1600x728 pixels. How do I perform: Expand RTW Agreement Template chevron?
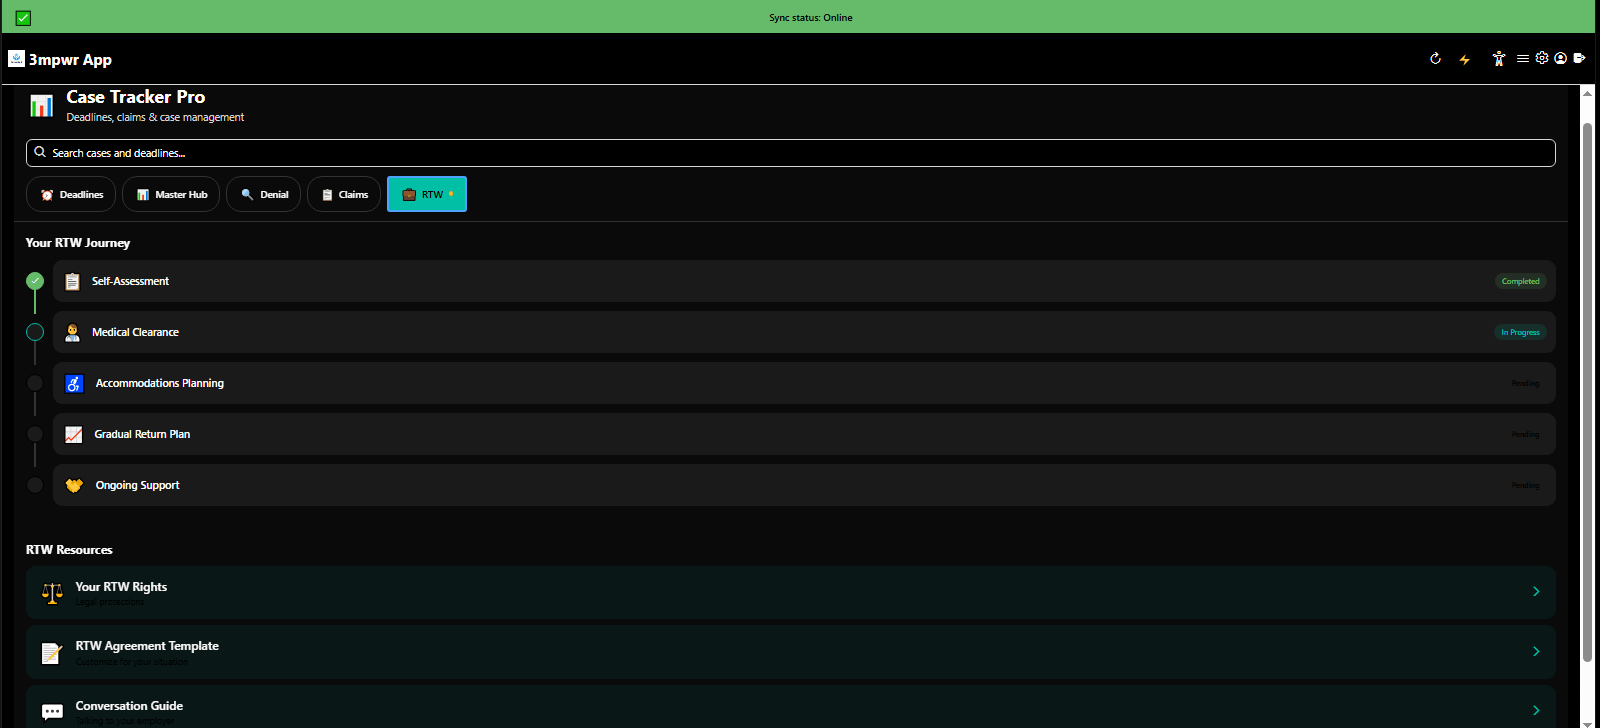[x=1536, y=652]
